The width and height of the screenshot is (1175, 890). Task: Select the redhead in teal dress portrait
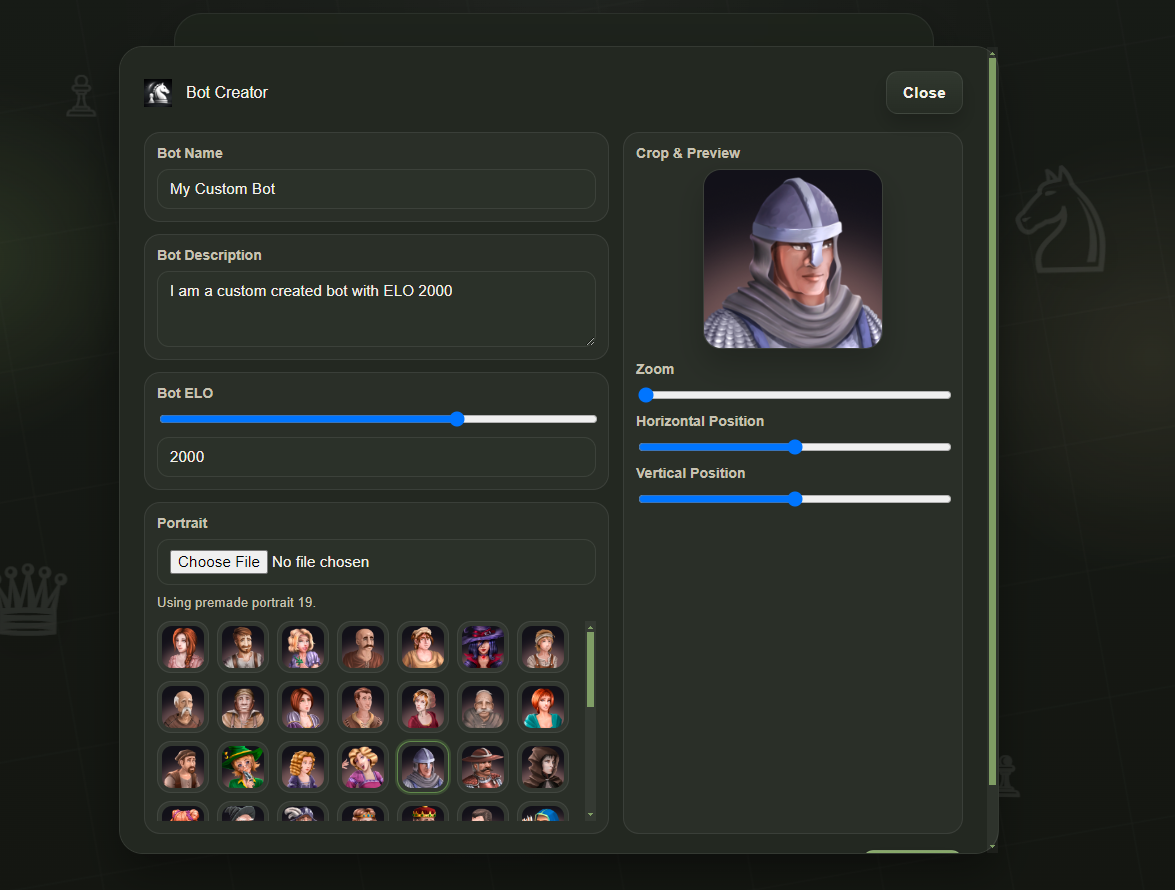[543, 707]
